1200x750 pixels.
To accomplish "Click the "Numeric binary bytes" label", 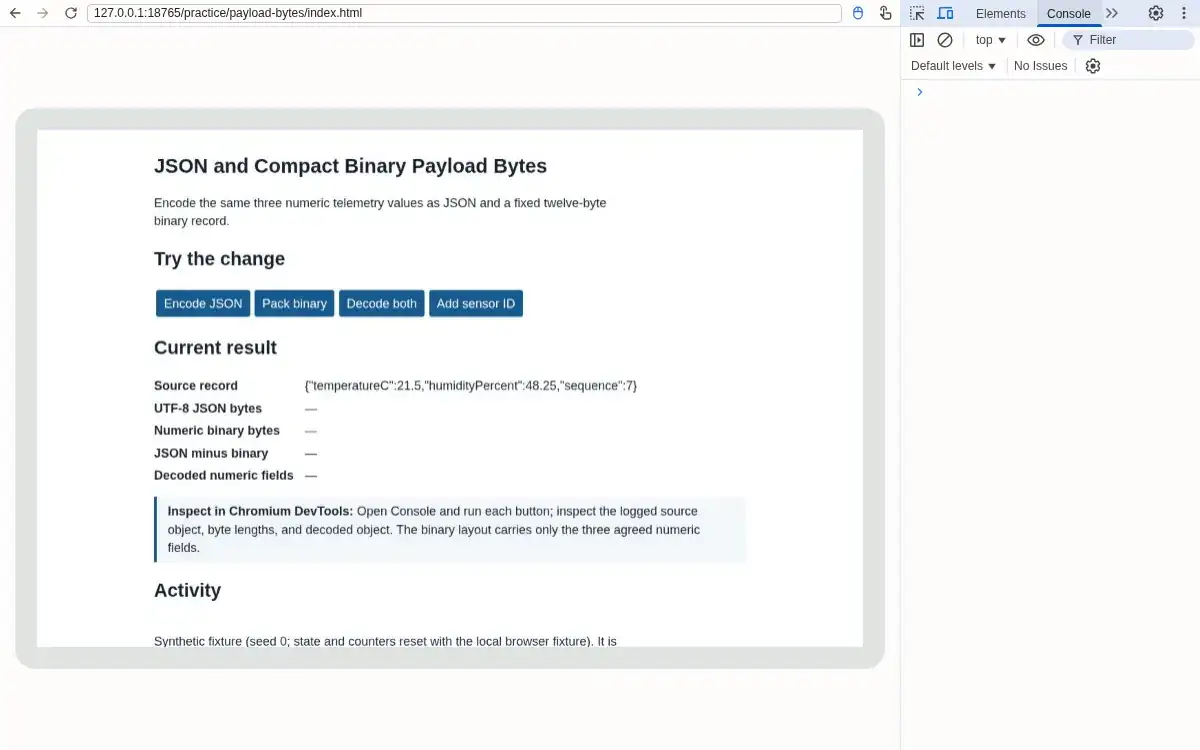I will 217,430.
